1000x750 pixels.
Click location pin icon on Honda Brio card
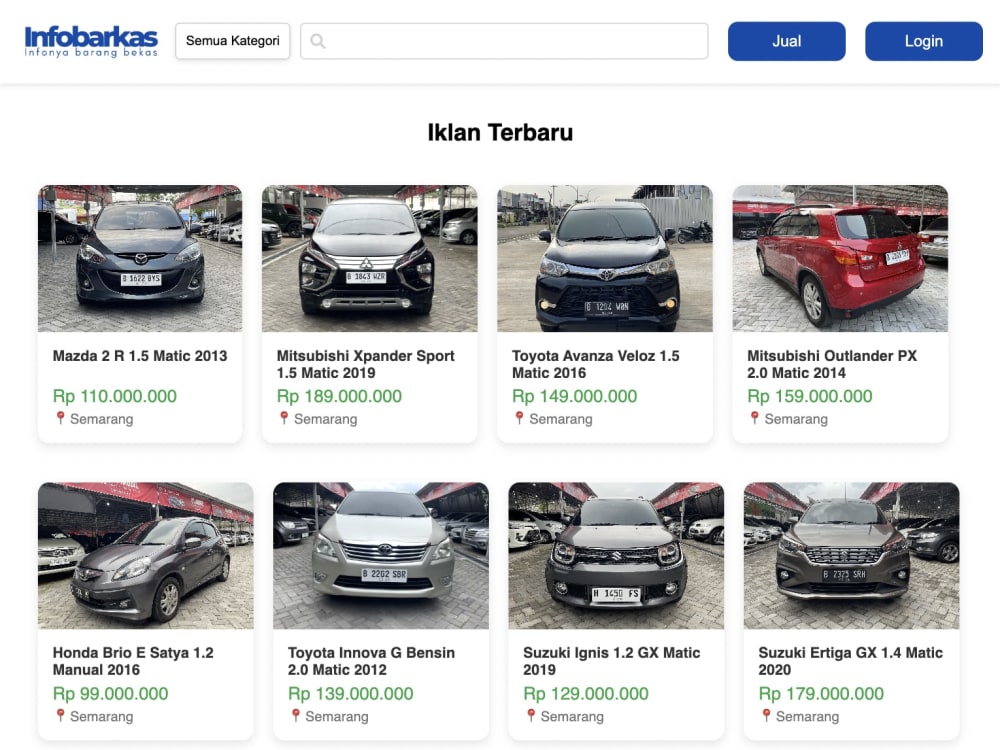(60, 716)
